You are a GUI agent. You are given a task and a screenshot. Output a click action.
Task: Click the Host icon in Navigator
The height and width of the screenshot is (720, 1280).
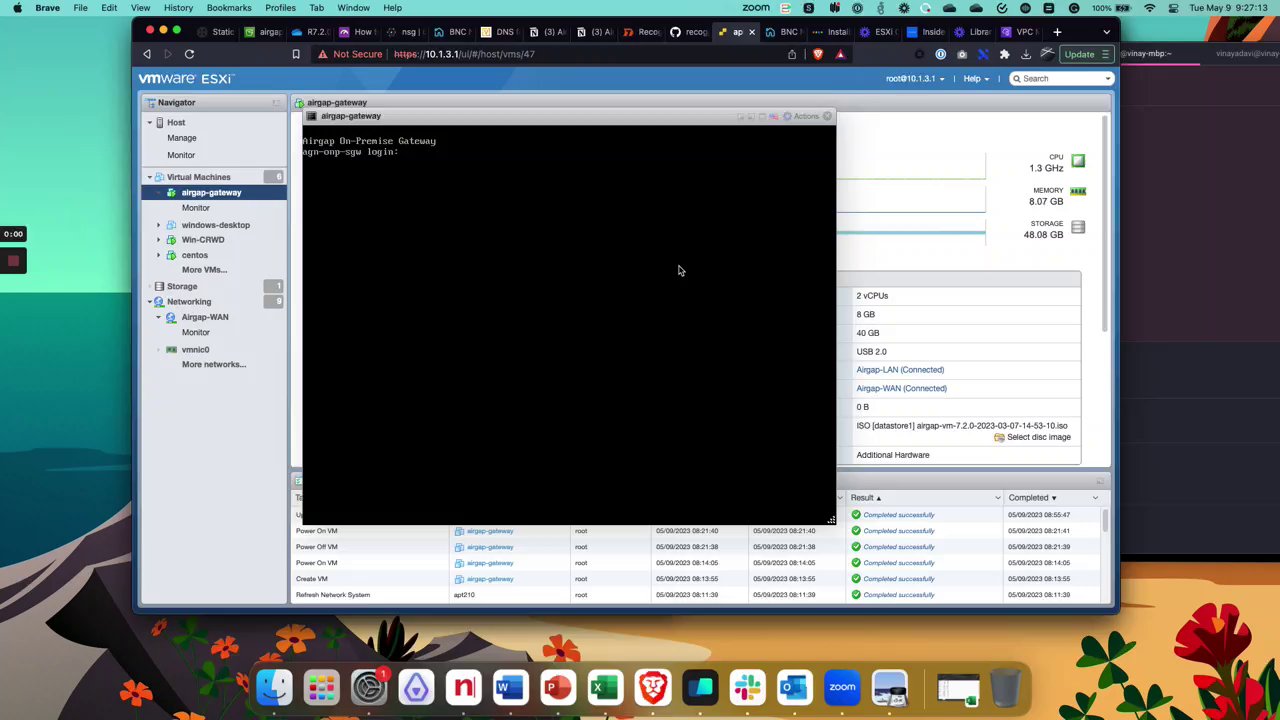coord(160,122)
